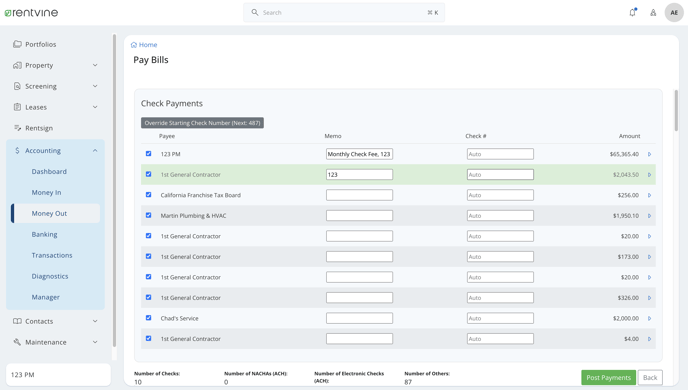Collapse the Accounting section chevron
The image size is (688, 390).
[95, 150]
